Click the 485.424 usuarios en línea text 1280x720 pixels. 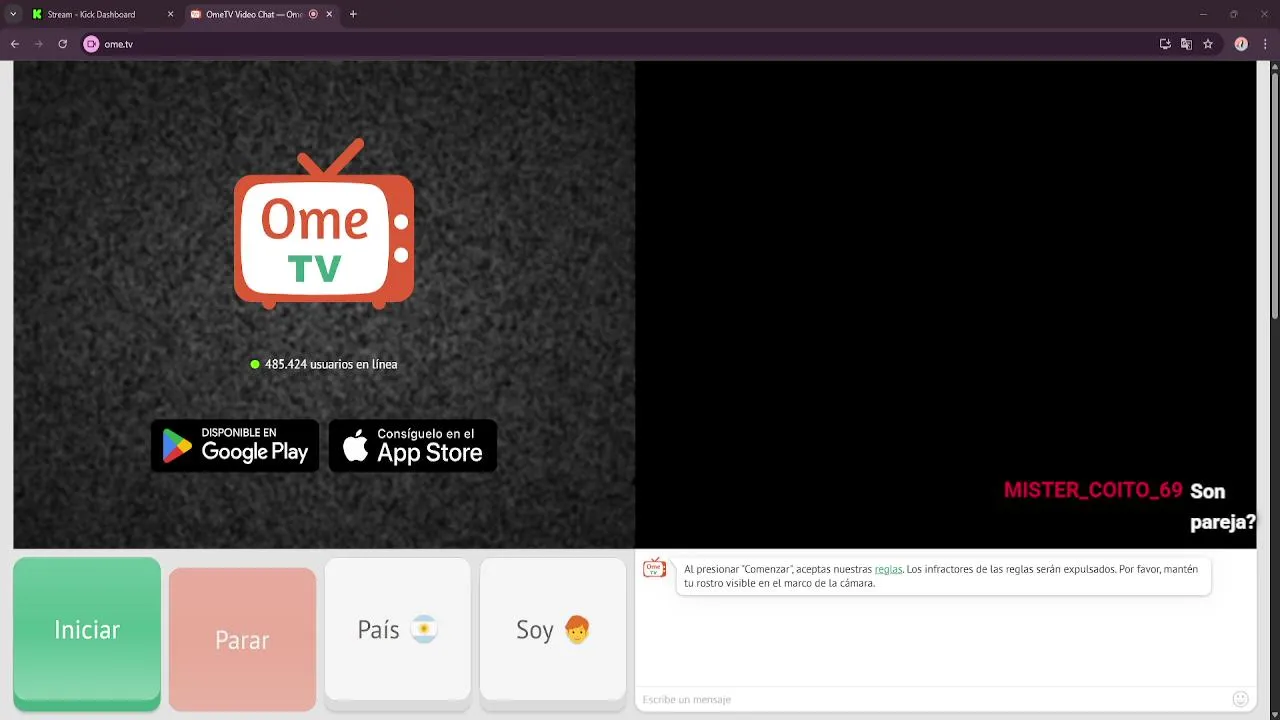coord(331,364)
